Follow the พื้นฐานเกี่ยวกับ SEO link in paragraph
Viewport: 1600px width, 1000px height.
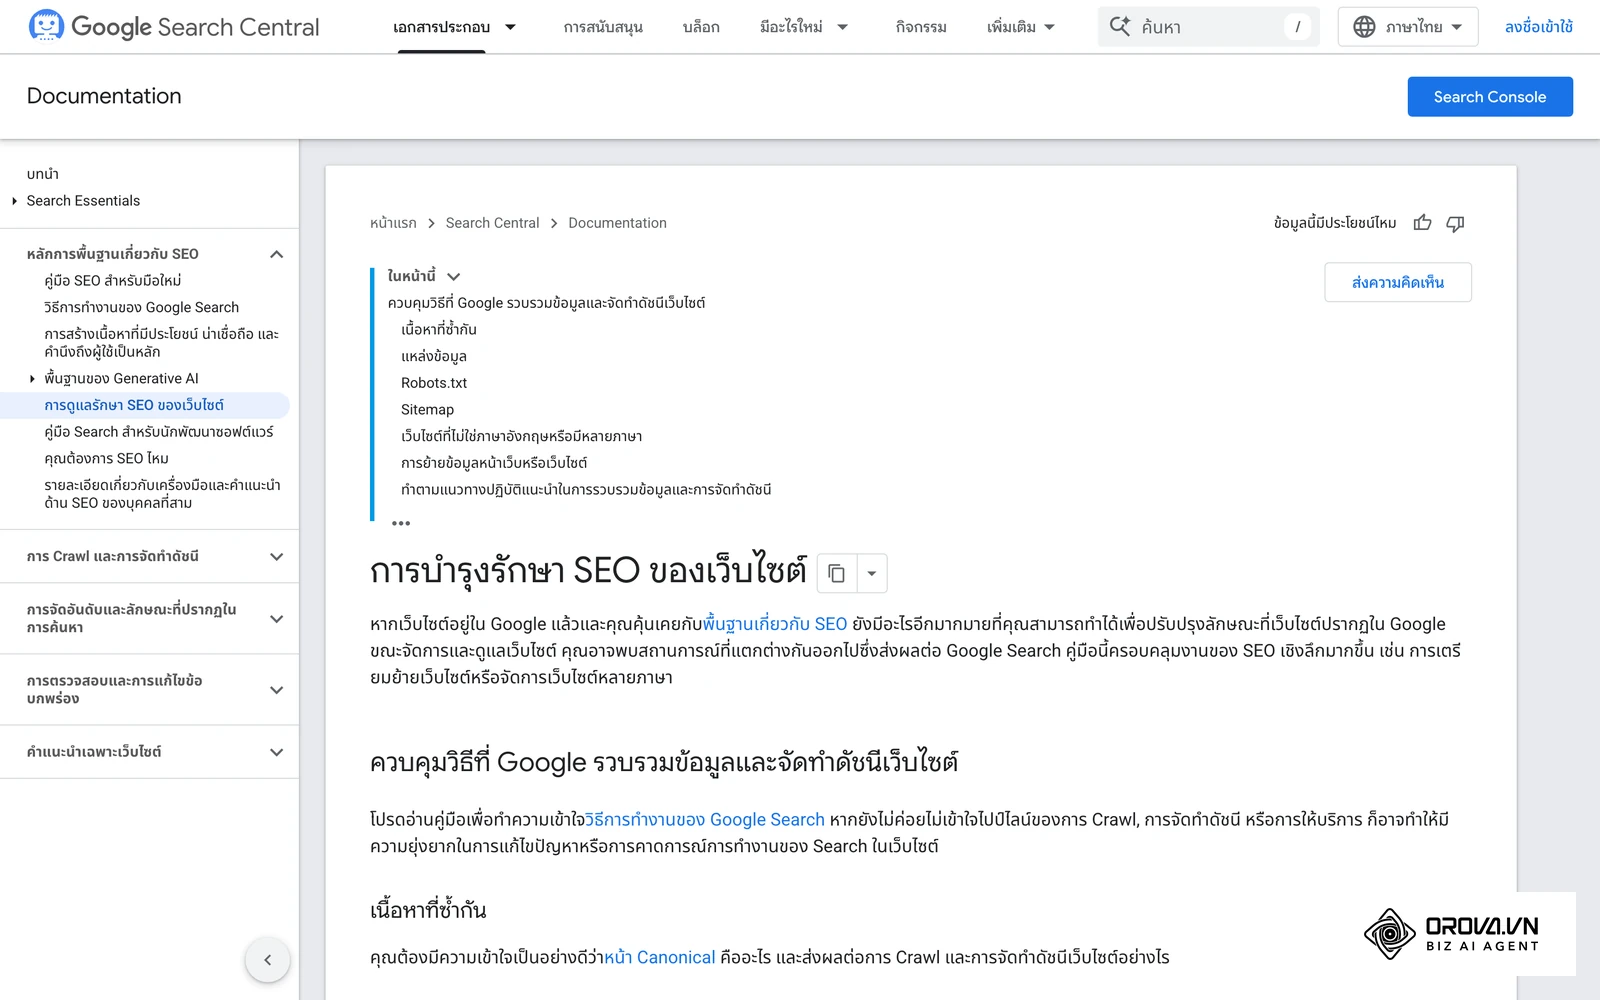click(775, 624)
